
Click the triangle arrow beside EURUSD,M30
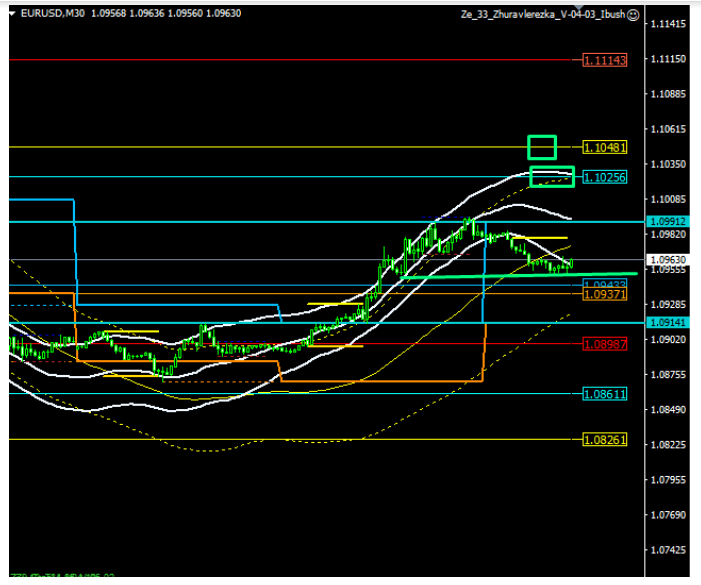(x=12, y=13)
